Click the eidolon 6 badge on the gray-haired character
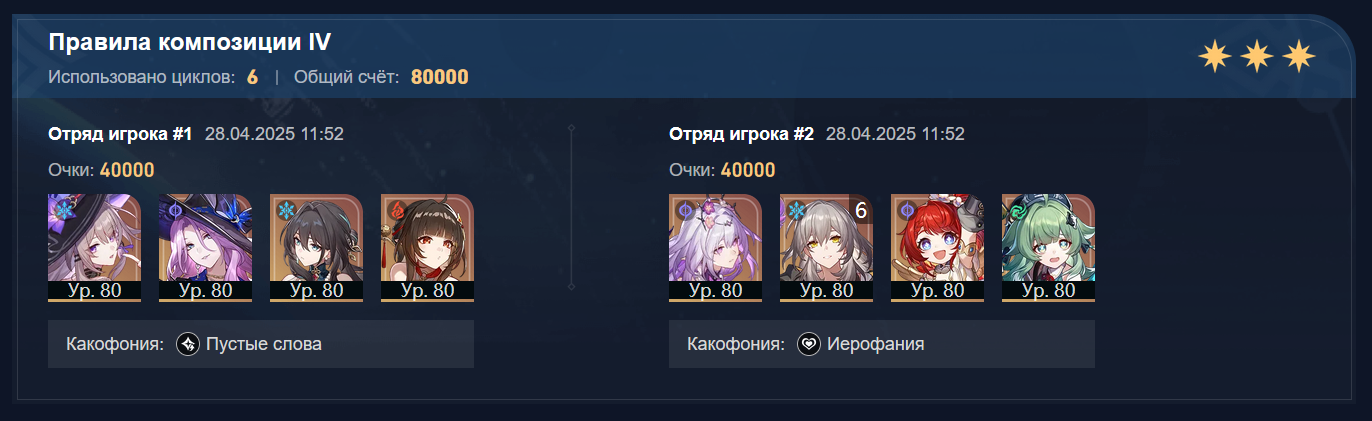The width and height of the screenshot is (1372, 421). click(x=860, y=209)
